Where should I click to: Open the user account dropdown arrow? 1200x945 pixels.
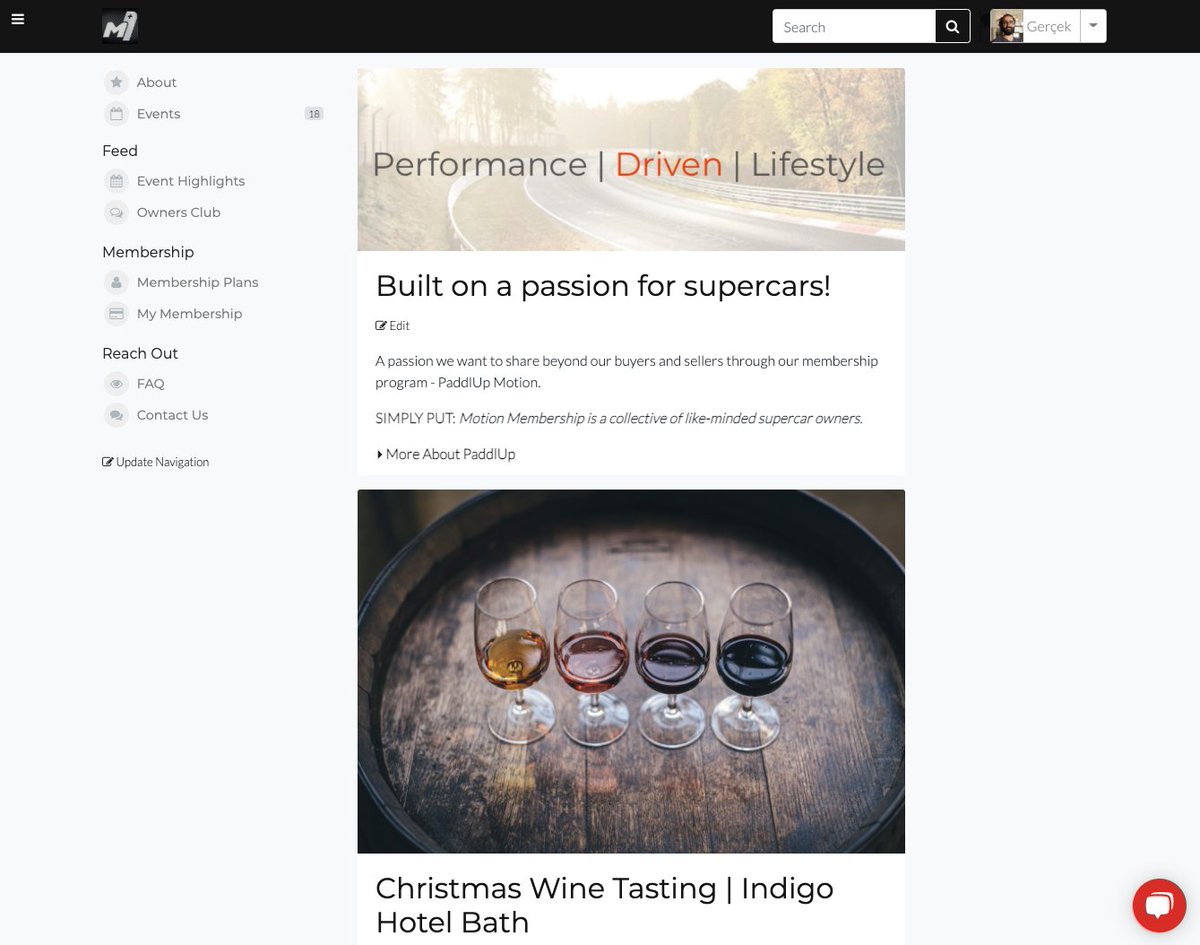(1093, 27)
